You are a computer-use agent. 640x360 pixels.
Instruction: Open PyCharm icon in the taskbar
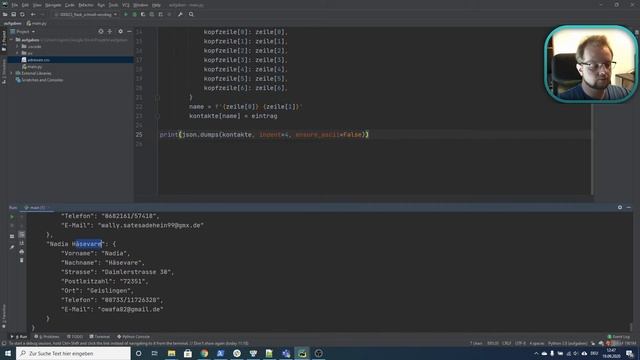pos(302,353)
